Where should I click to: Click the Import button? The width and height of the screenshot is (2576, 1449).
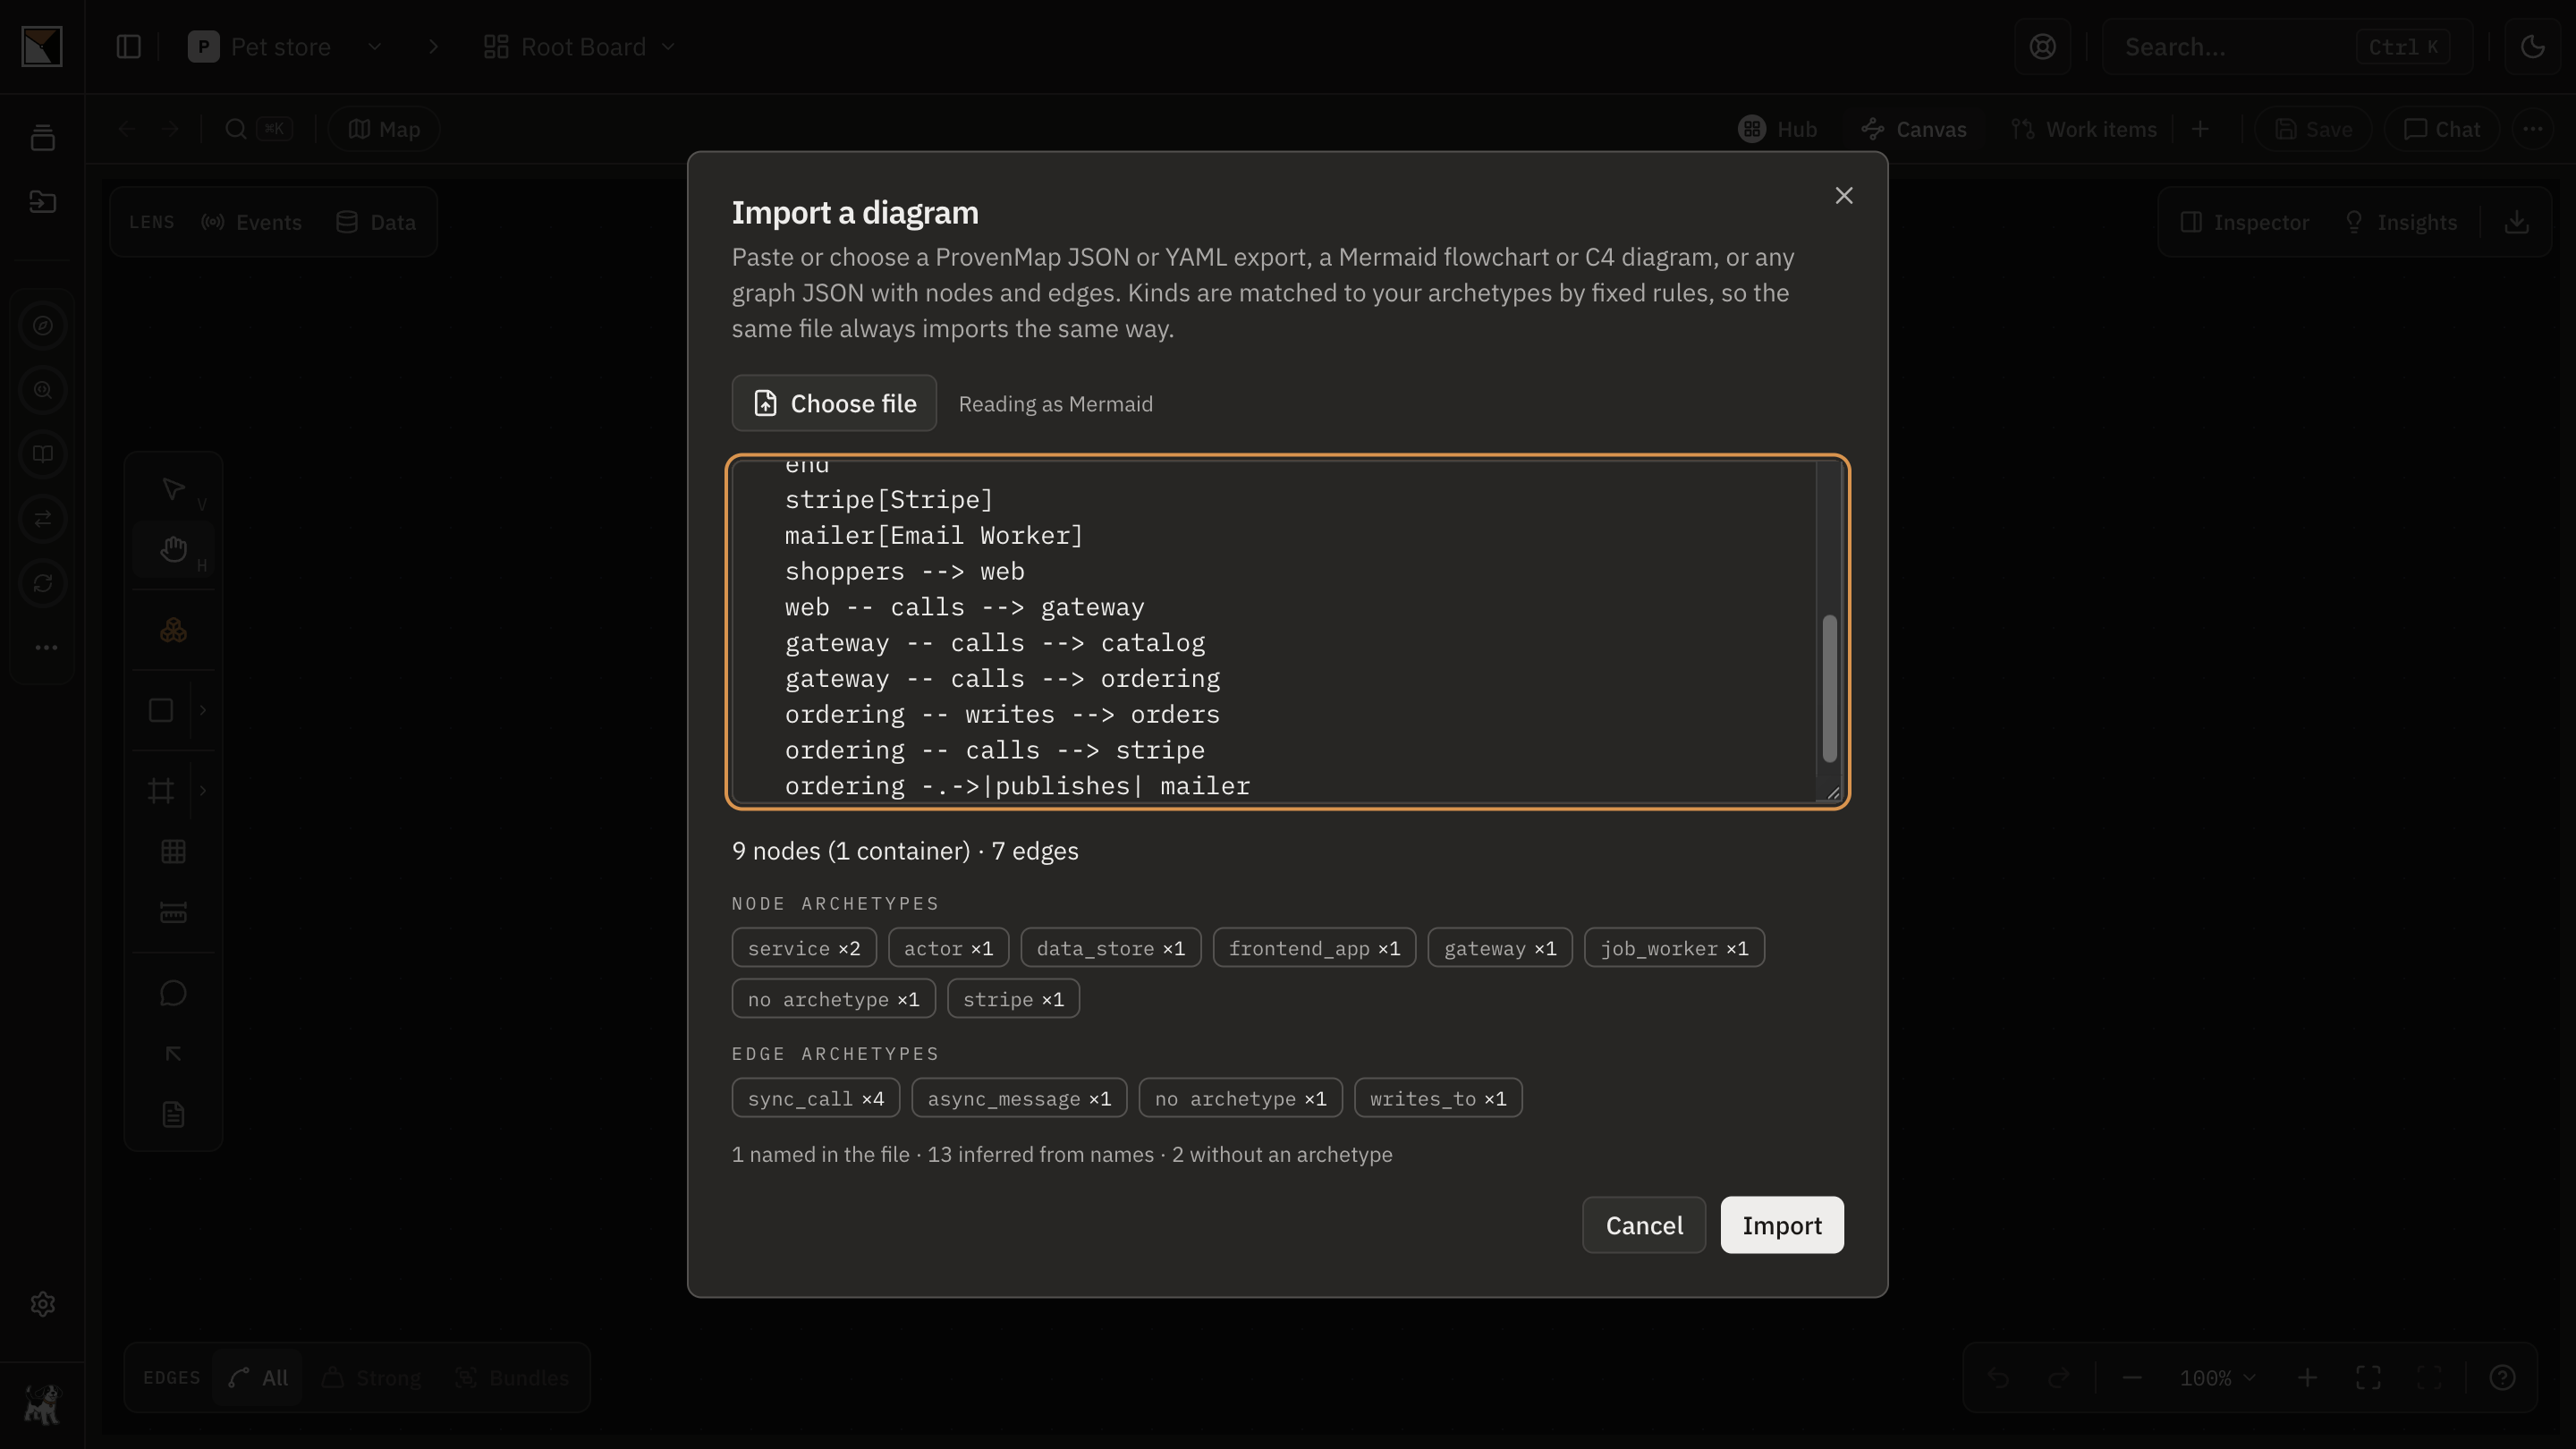(1781, 1225)
